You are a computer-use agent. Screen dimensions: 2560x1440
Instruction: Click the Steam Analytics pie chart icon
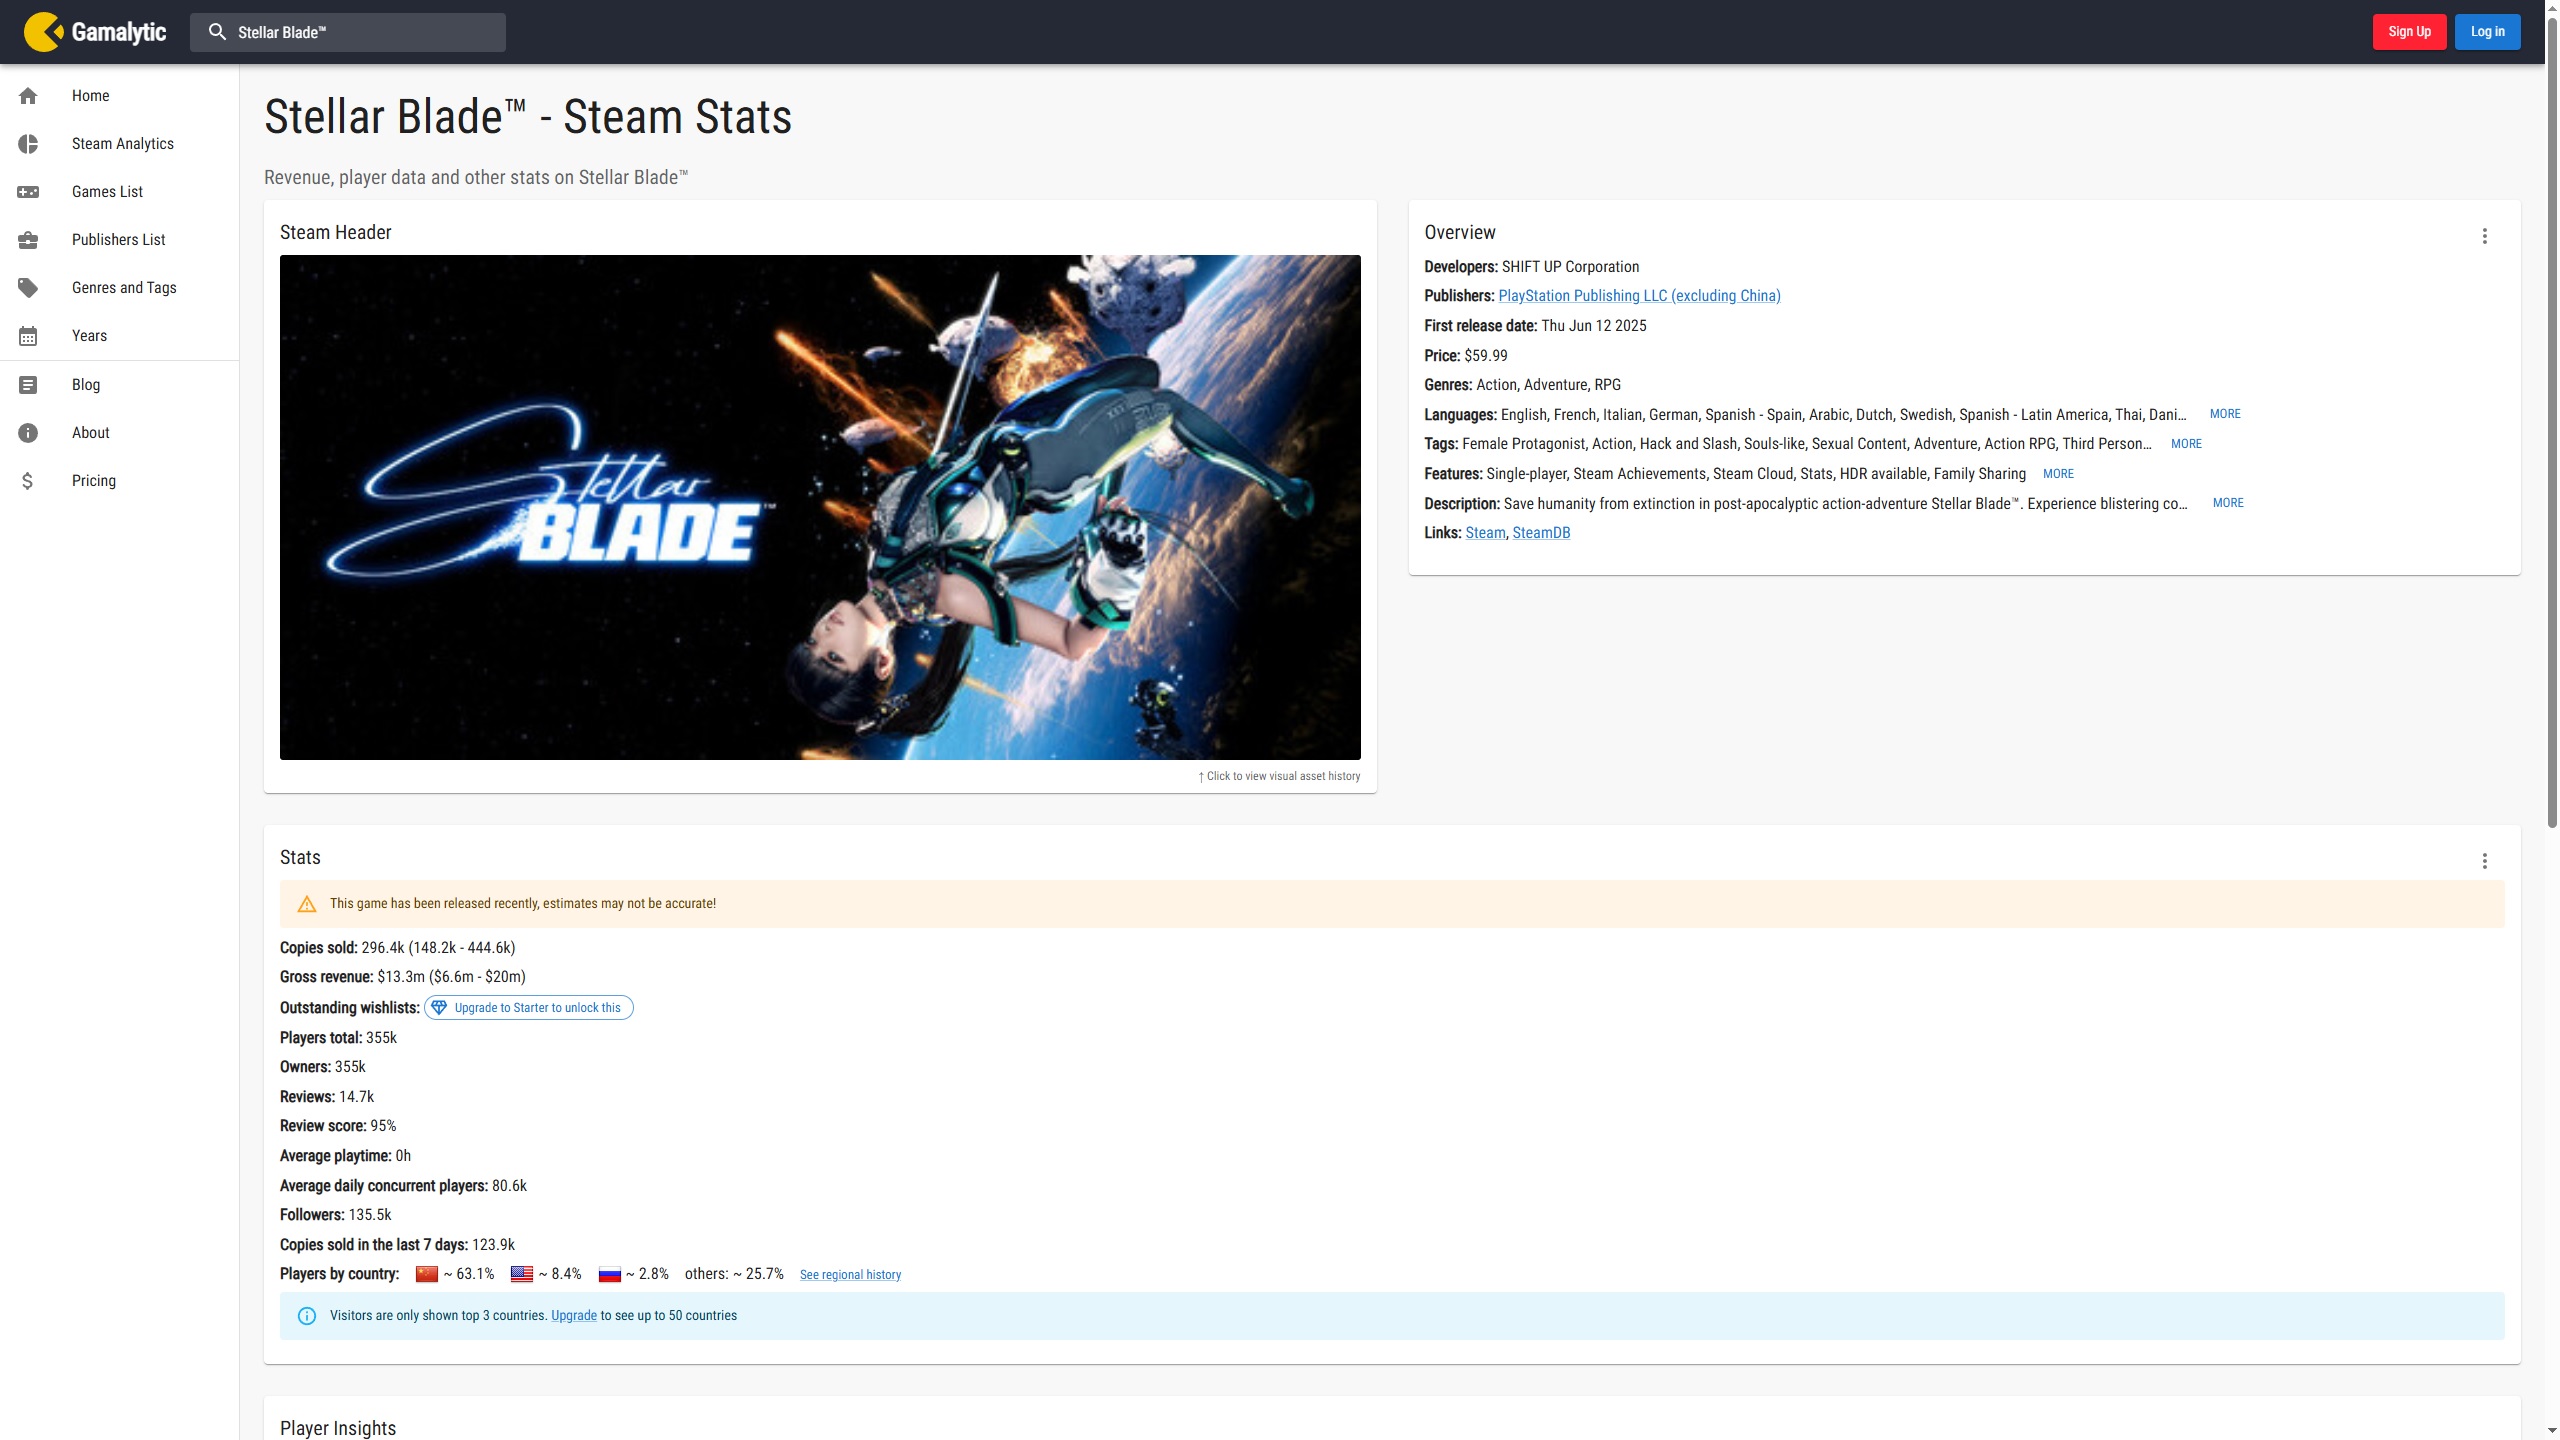pyautogui.click(x=28, y=144)
